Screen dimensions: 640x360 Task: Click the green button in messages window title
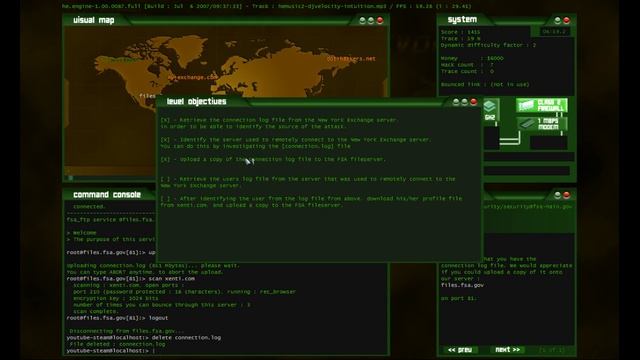(x=558, y=195)
